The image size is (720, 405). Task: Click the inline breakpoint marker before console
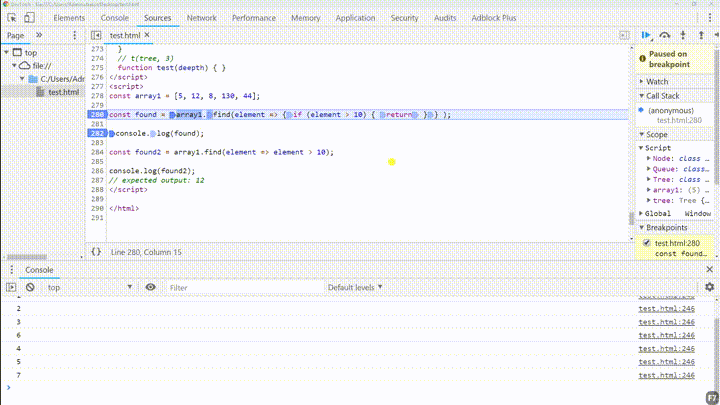pos(112,134)
